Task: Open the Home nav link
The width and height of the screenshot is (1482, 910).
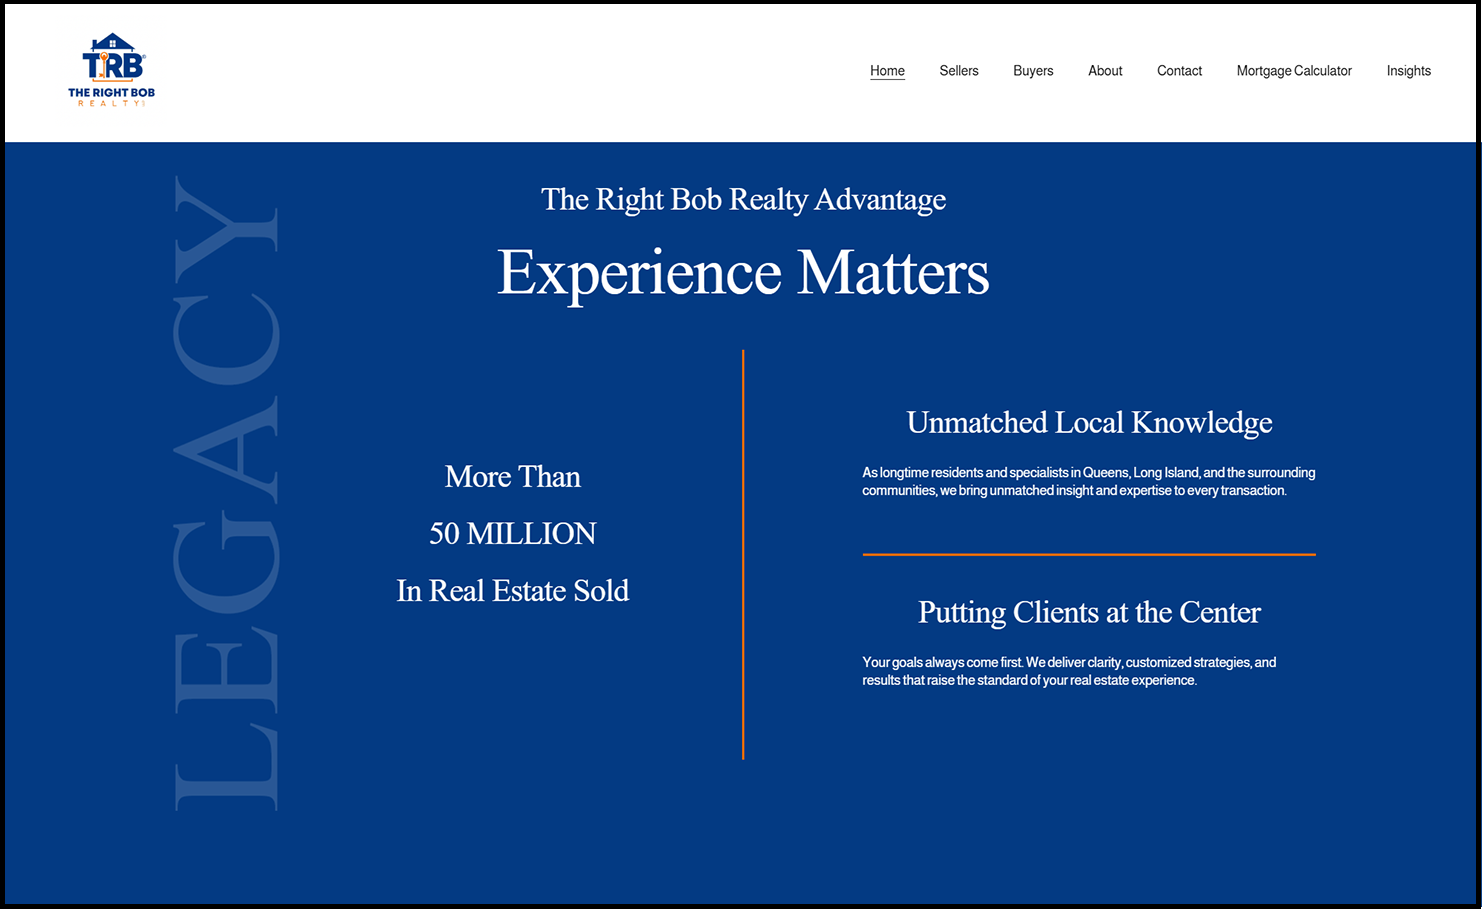Action: point(887,71)
